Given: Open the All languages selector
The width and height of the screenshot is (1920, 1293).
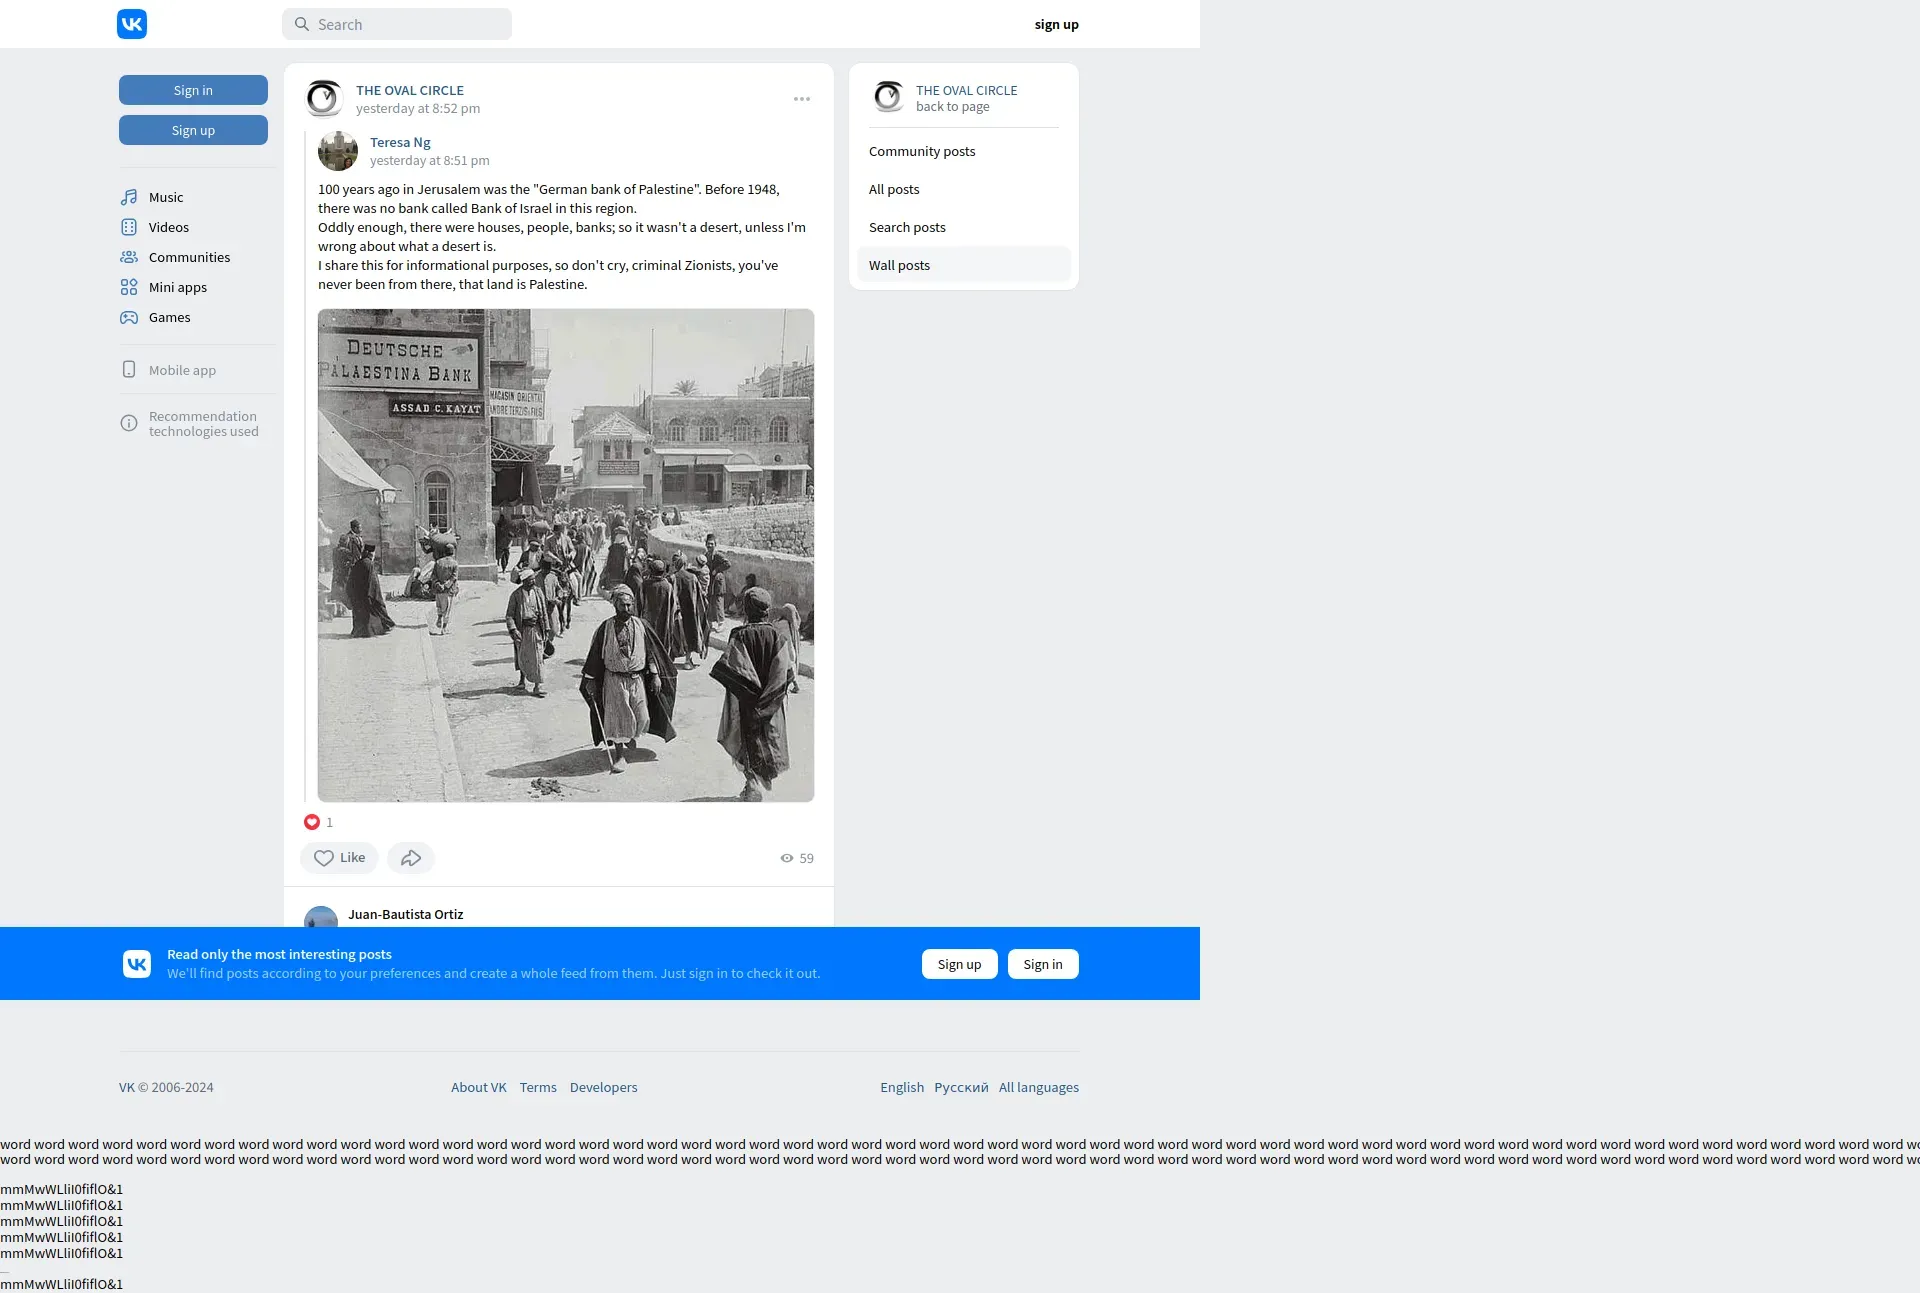Looking at the screenshot, I should pos(1038,1087).
